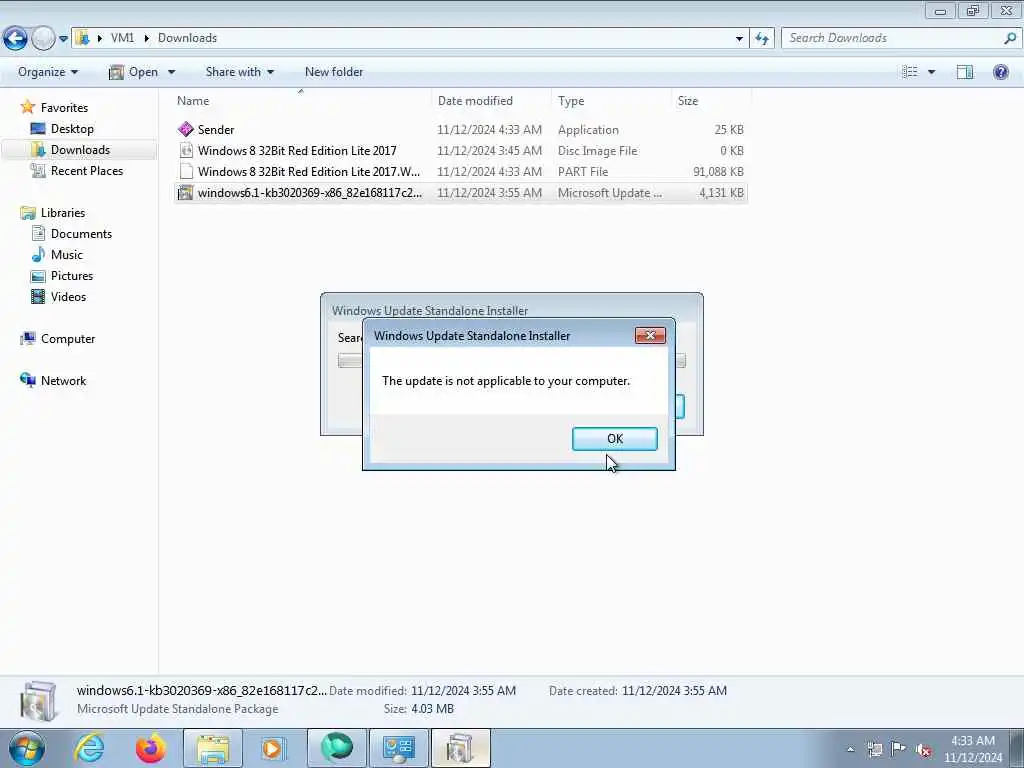Open the Videos library
The image size is (1024, 768).
[68, 296]
